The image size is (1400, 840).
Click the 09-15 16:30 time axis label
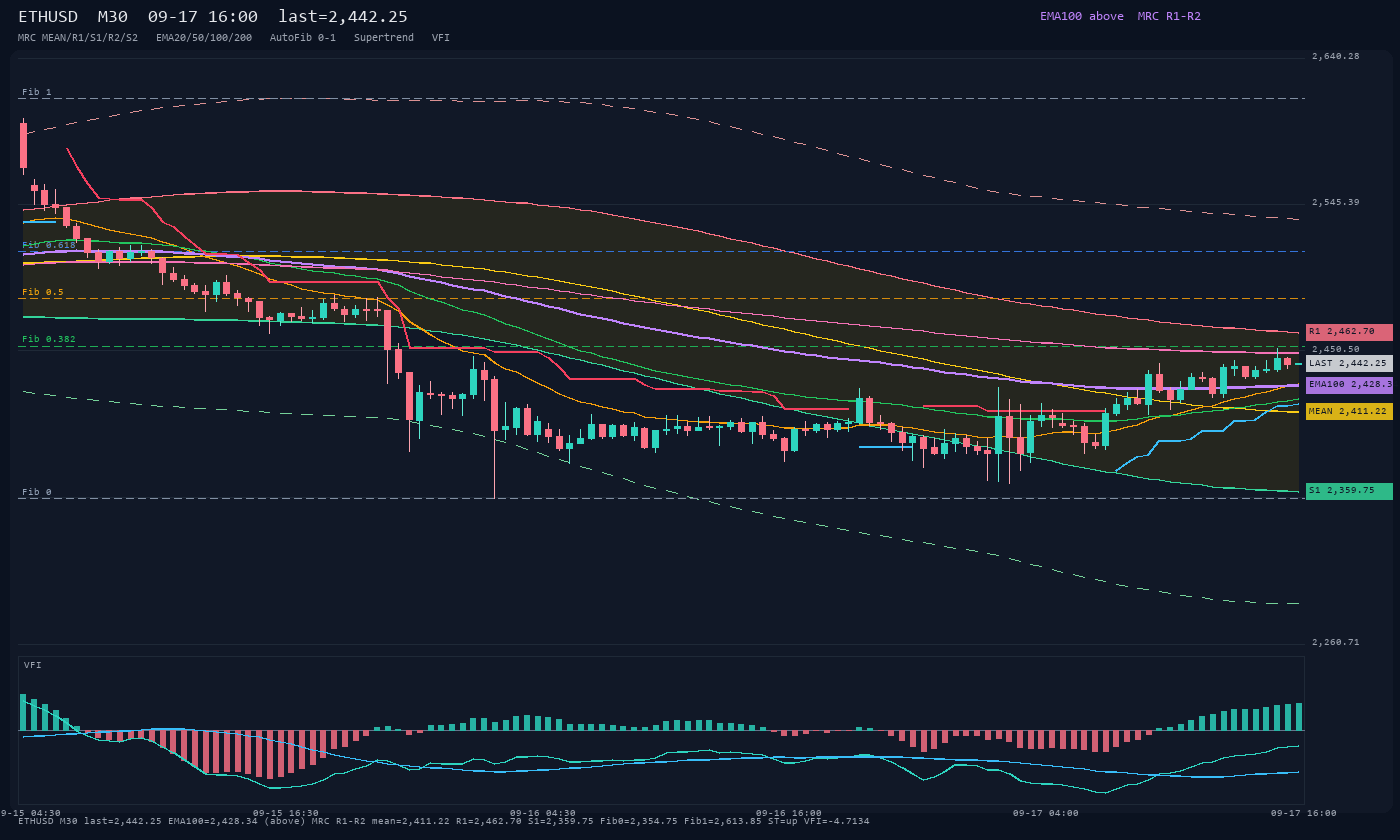[286, 813]
